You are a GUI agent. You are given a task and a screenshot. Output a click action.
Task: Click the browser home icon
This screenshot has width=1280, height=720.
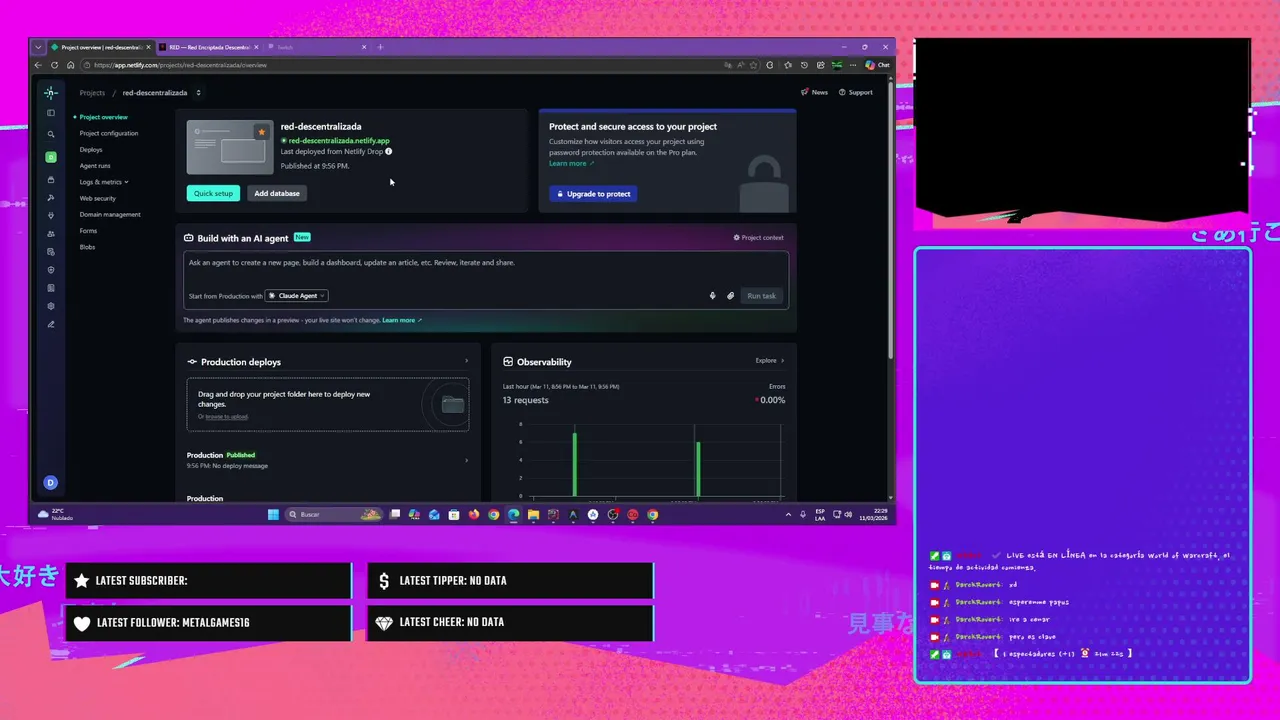click(70, 65)
